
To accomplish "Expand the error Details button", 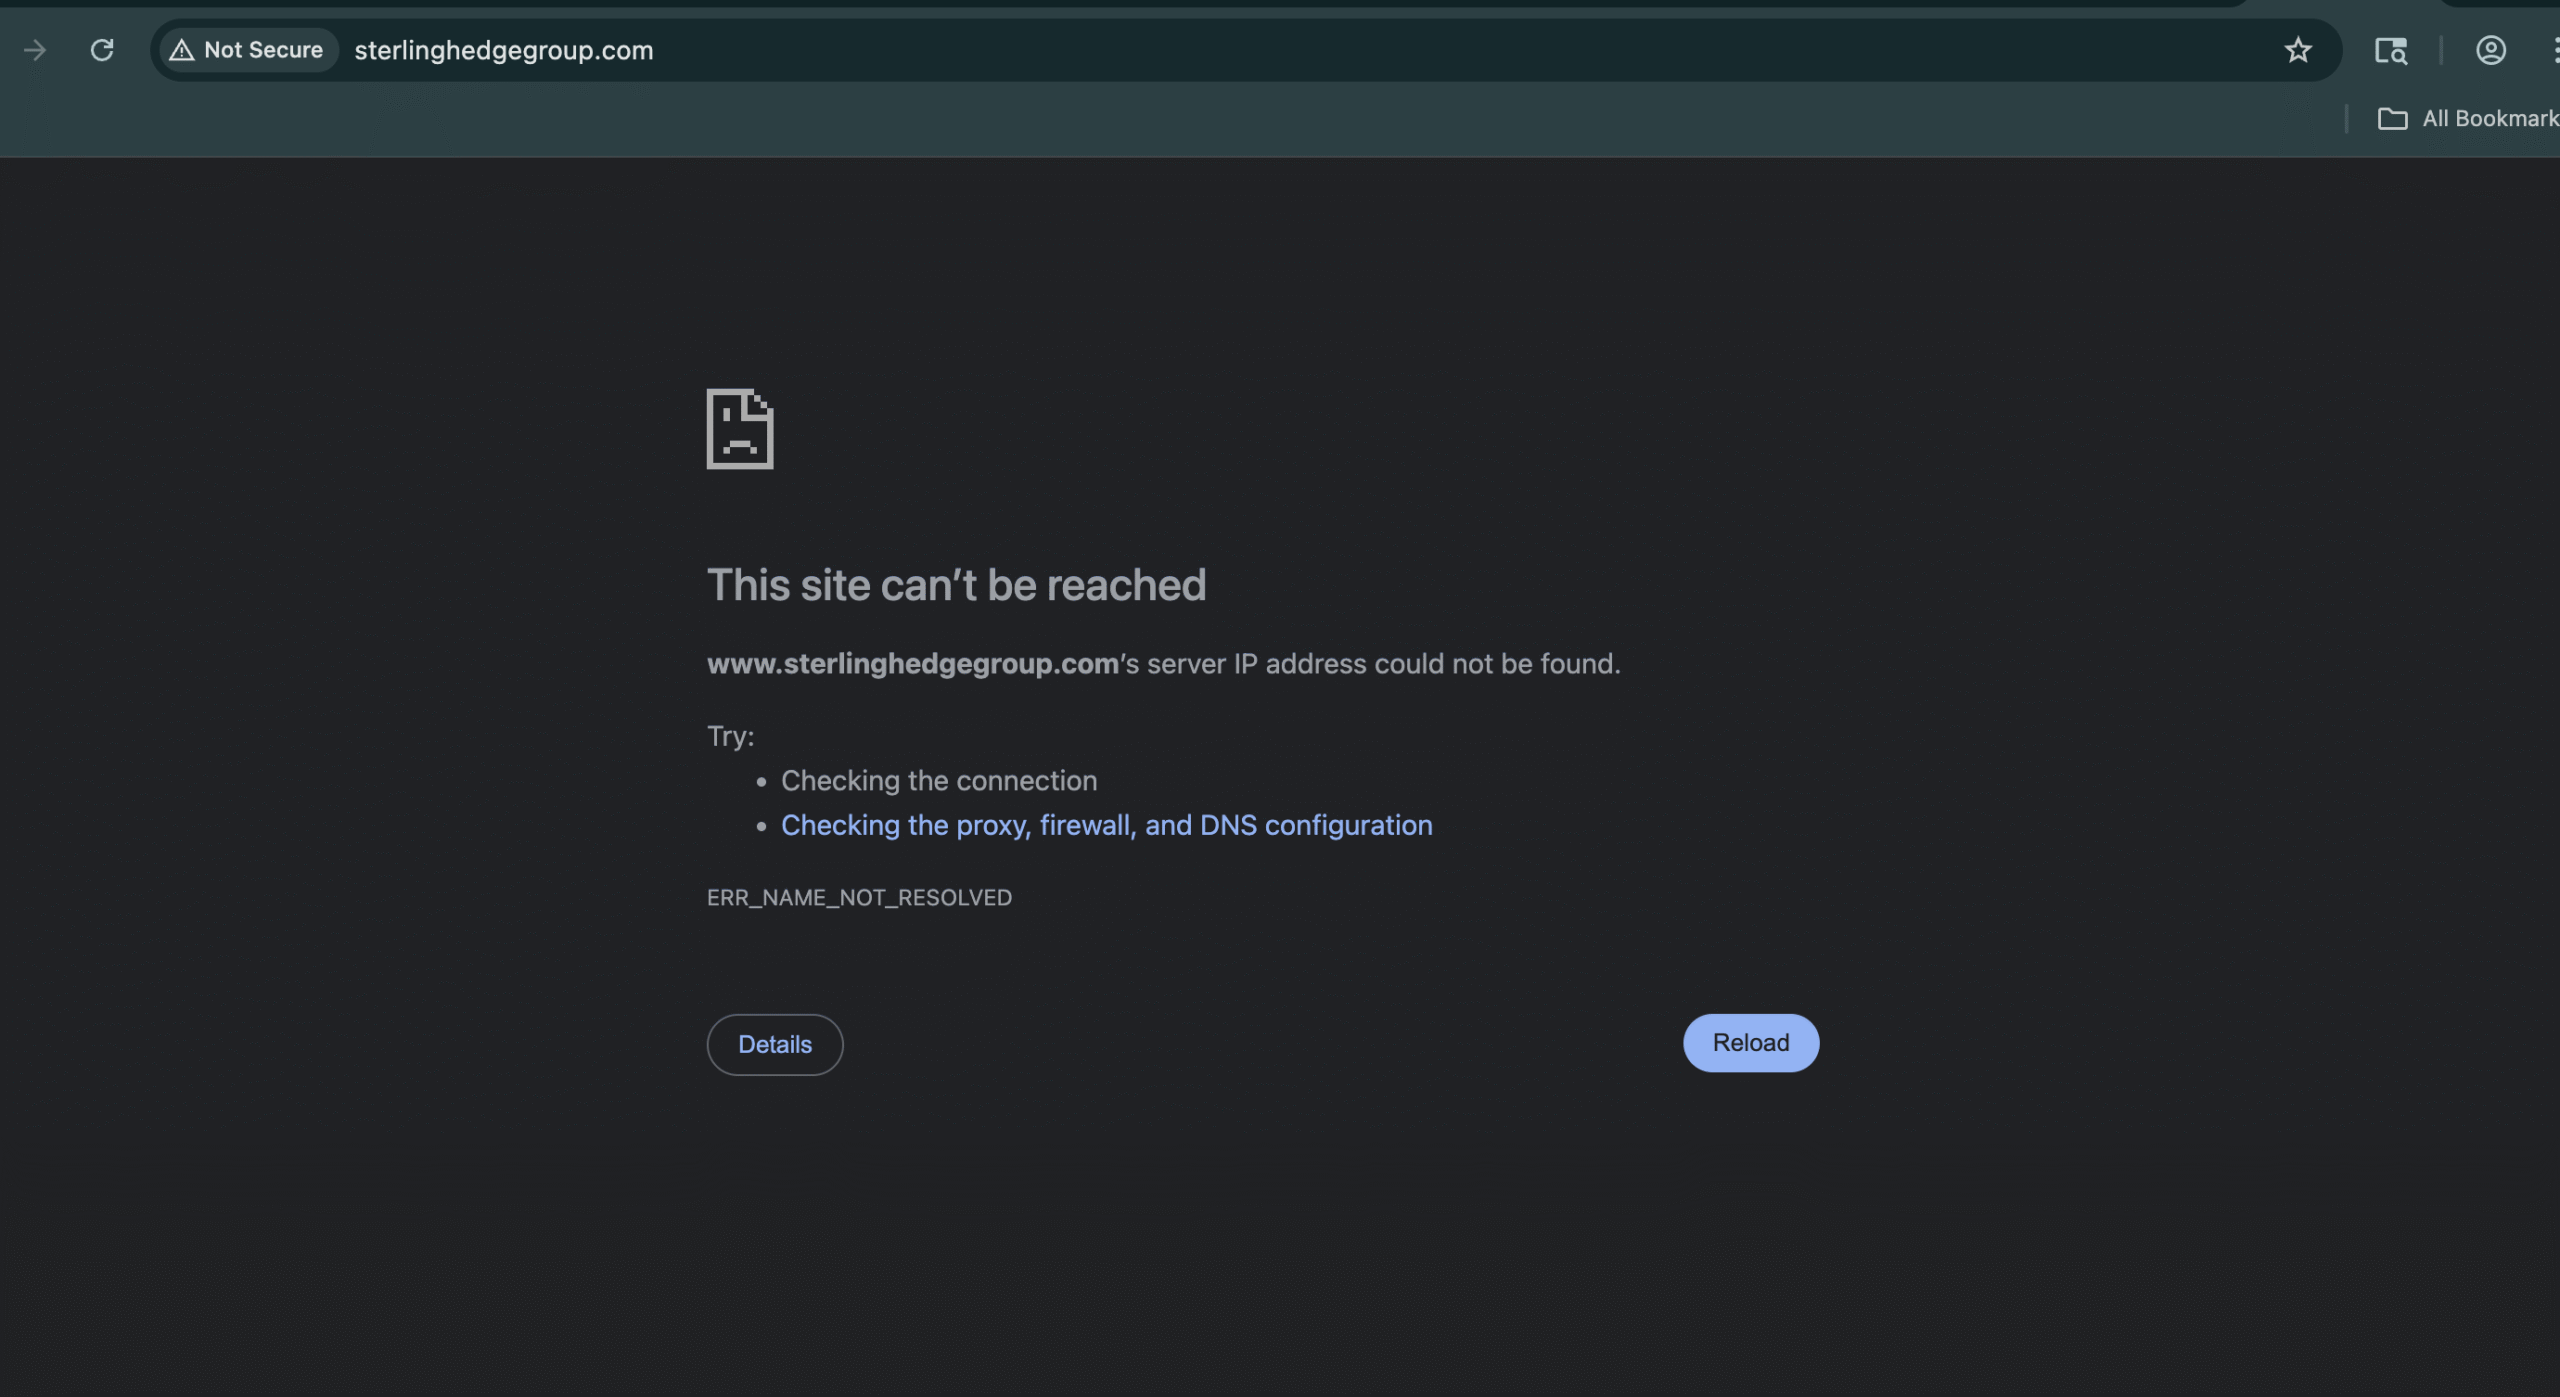I will (775, 1045).
